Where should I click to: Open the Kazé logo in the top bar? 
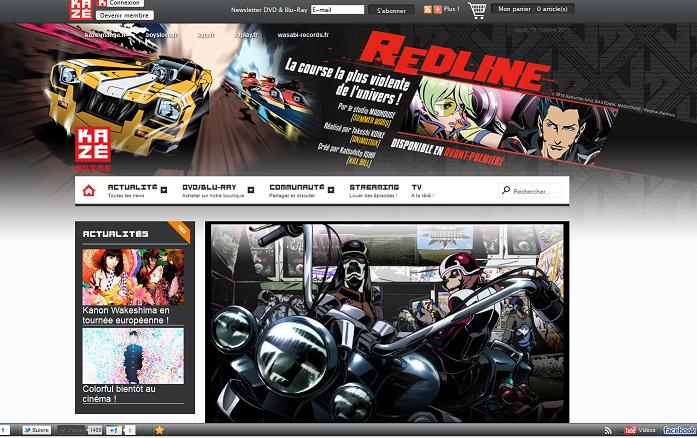80,9
